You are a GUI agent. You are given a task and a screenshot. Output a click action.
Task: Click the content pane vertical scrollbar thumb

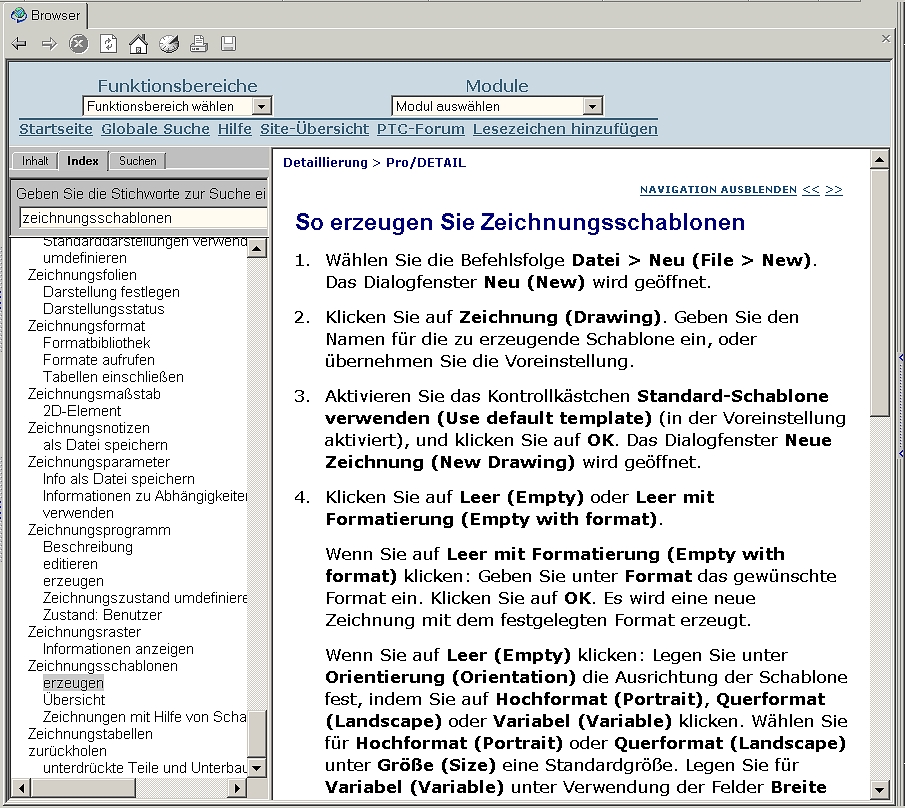pos(879,291)
